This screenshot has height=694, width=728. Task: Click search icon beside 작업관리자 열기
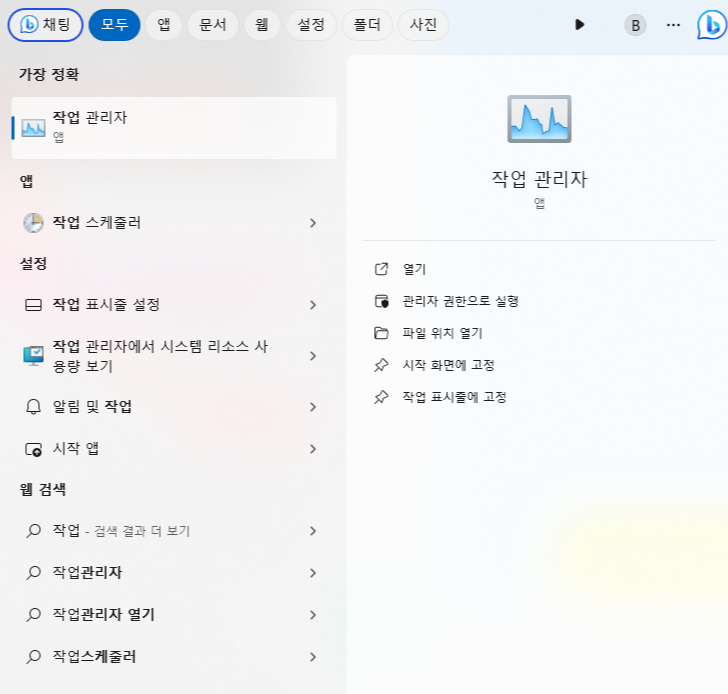[x=33, y=615]
